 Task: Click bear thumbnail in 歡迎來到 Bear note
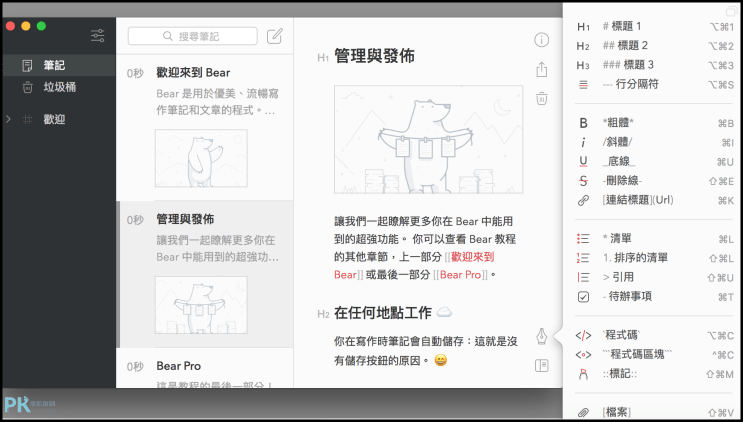(x=201, y=158)
